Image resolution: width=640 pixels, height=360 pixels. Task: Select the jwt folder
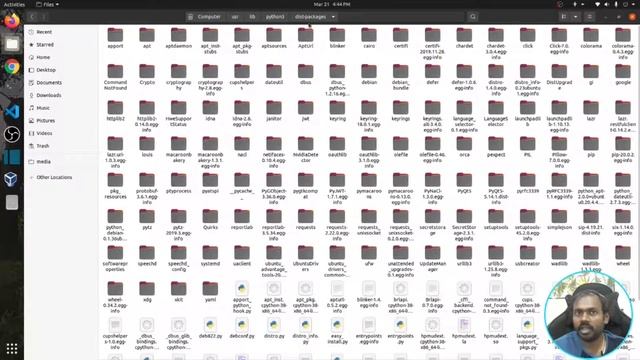click(x=305, y=111)
